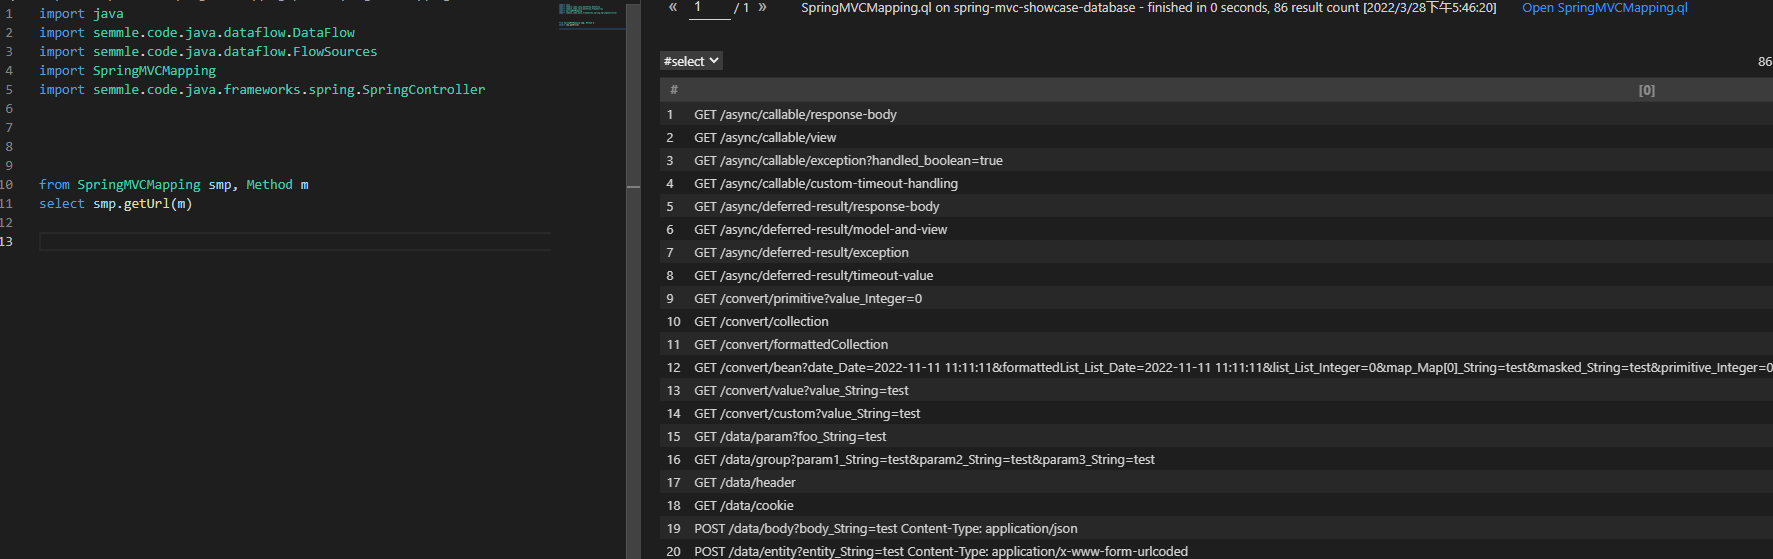The height and width of the screenshot is (559, 1773).
Task: Click the SpringController import line
Action: (x=262, y=89)
